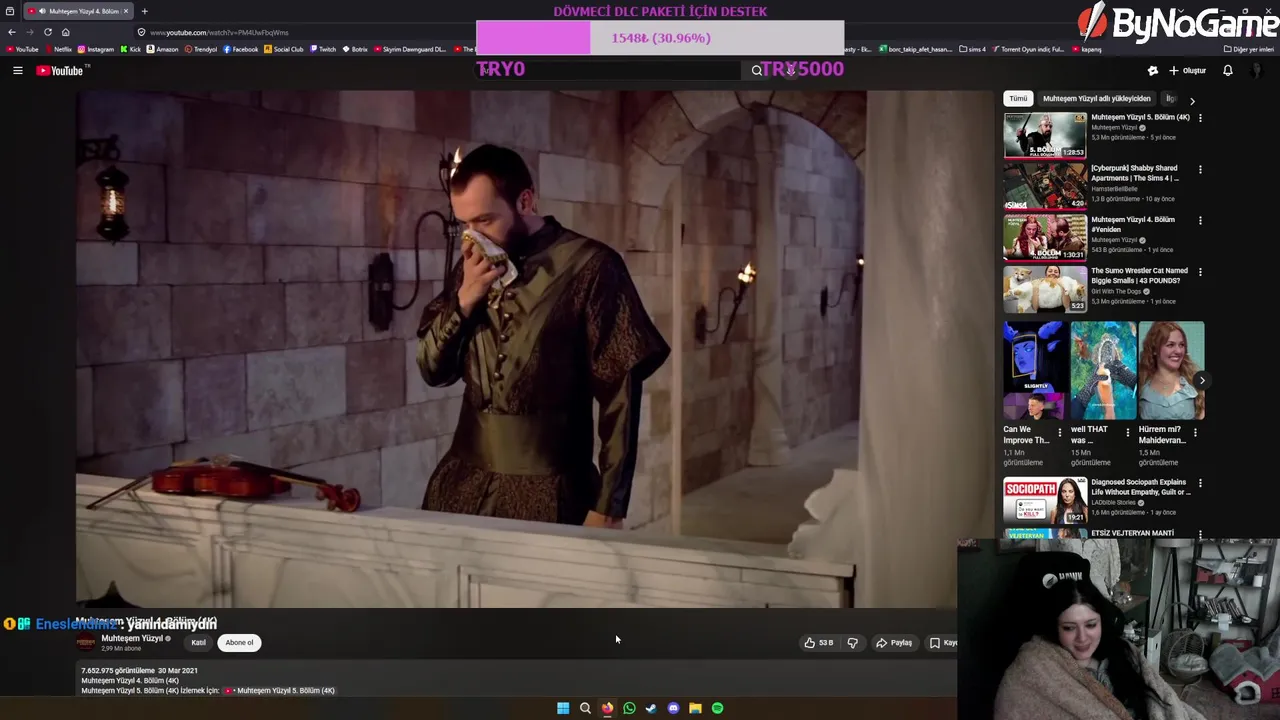Click the browser home icon
1280x720 pixels.
(66, 32)
